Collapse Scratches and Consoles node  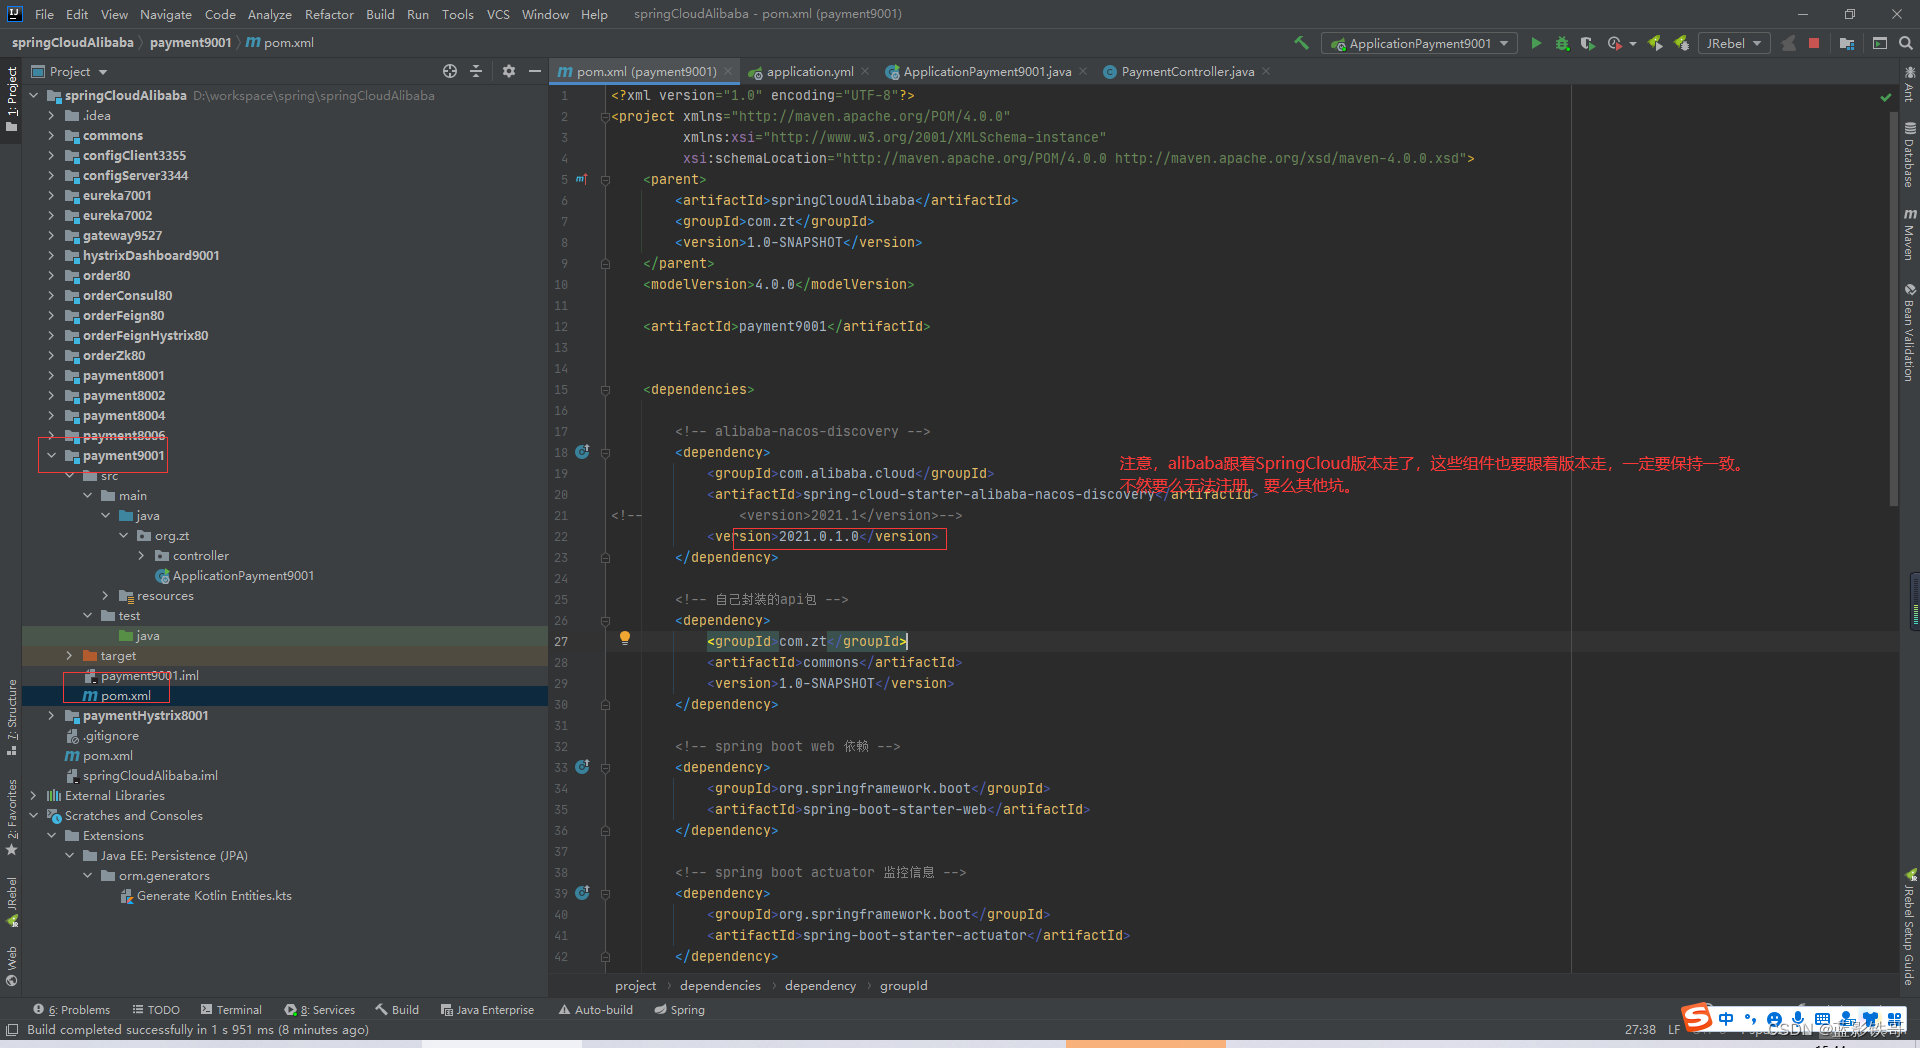[33, 816]
